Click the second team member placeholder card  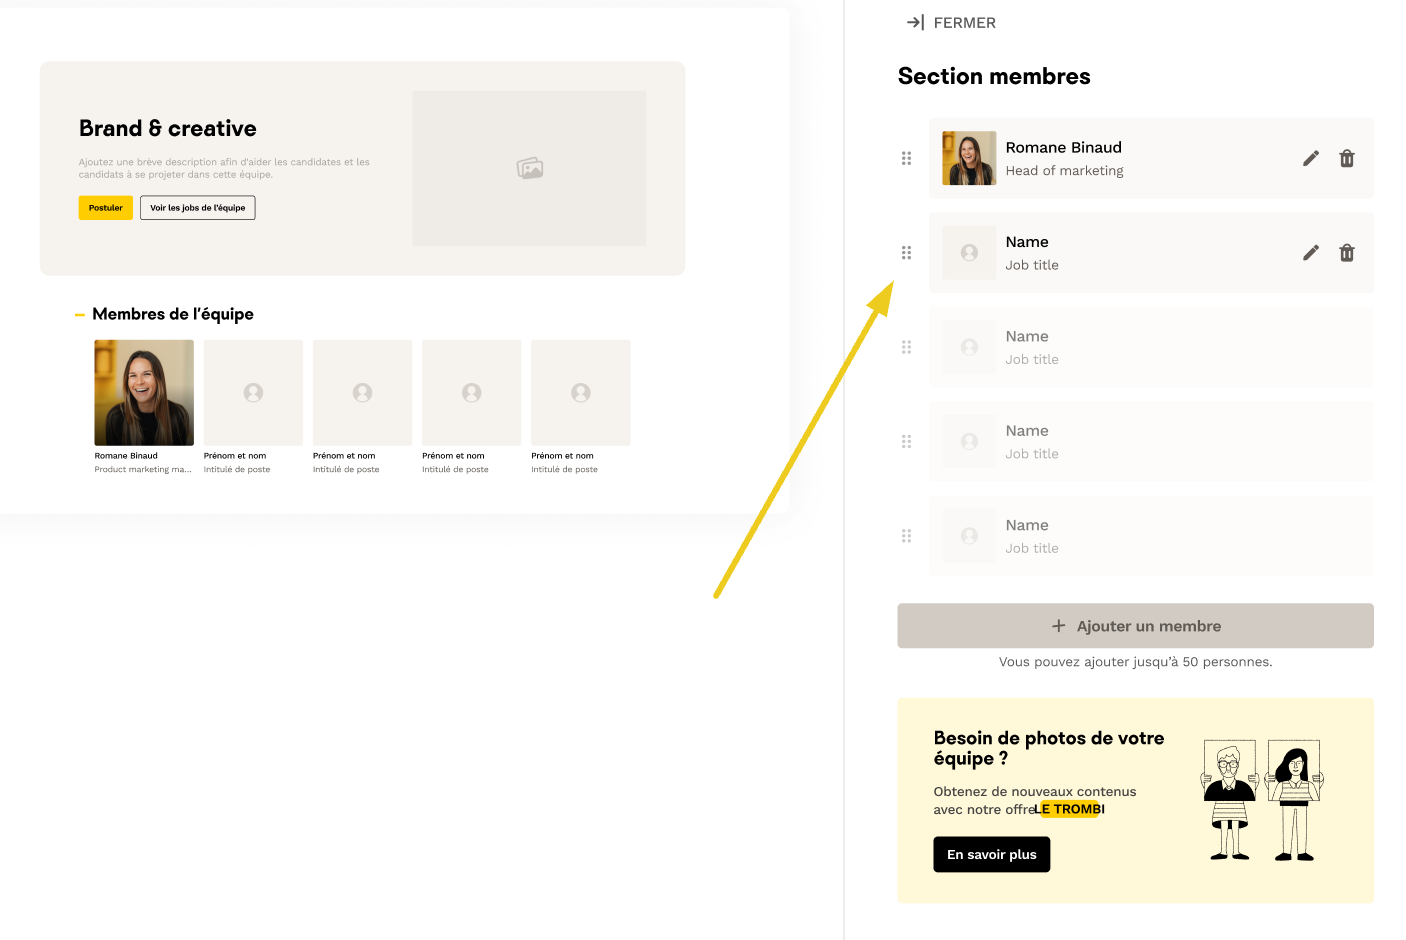253,393
